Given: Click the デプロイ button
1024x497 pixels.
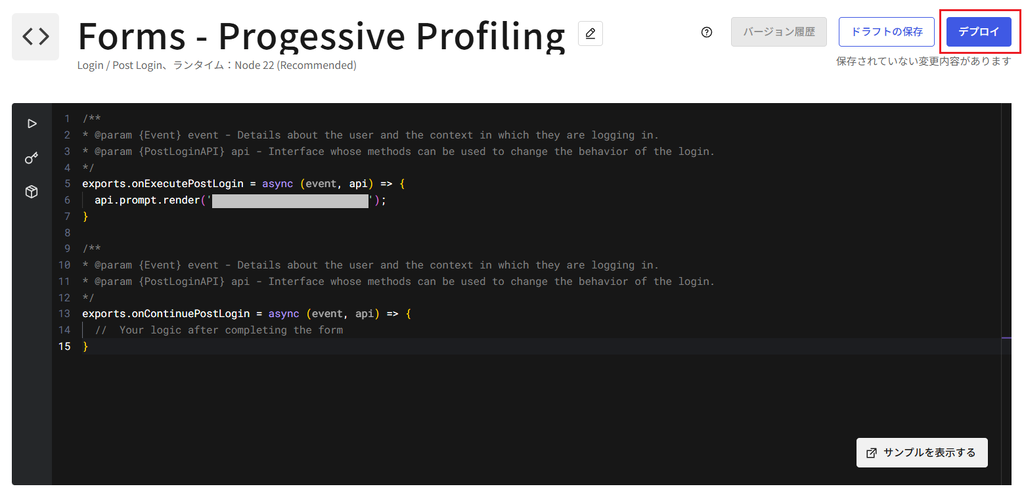Looking at the screenshot, I should point(978,32).
